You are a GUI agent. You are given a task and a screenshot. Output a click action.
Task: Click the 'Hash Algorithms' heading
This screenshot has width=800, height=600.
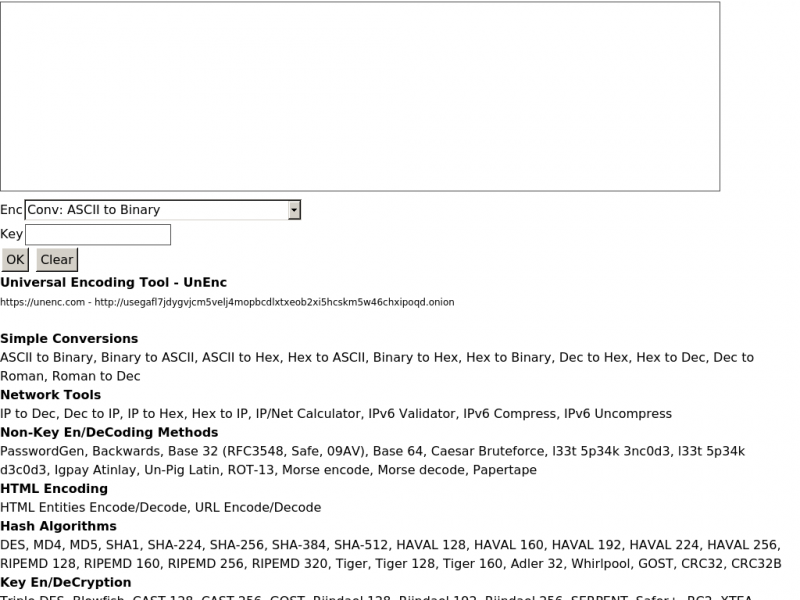coord(58,526)
